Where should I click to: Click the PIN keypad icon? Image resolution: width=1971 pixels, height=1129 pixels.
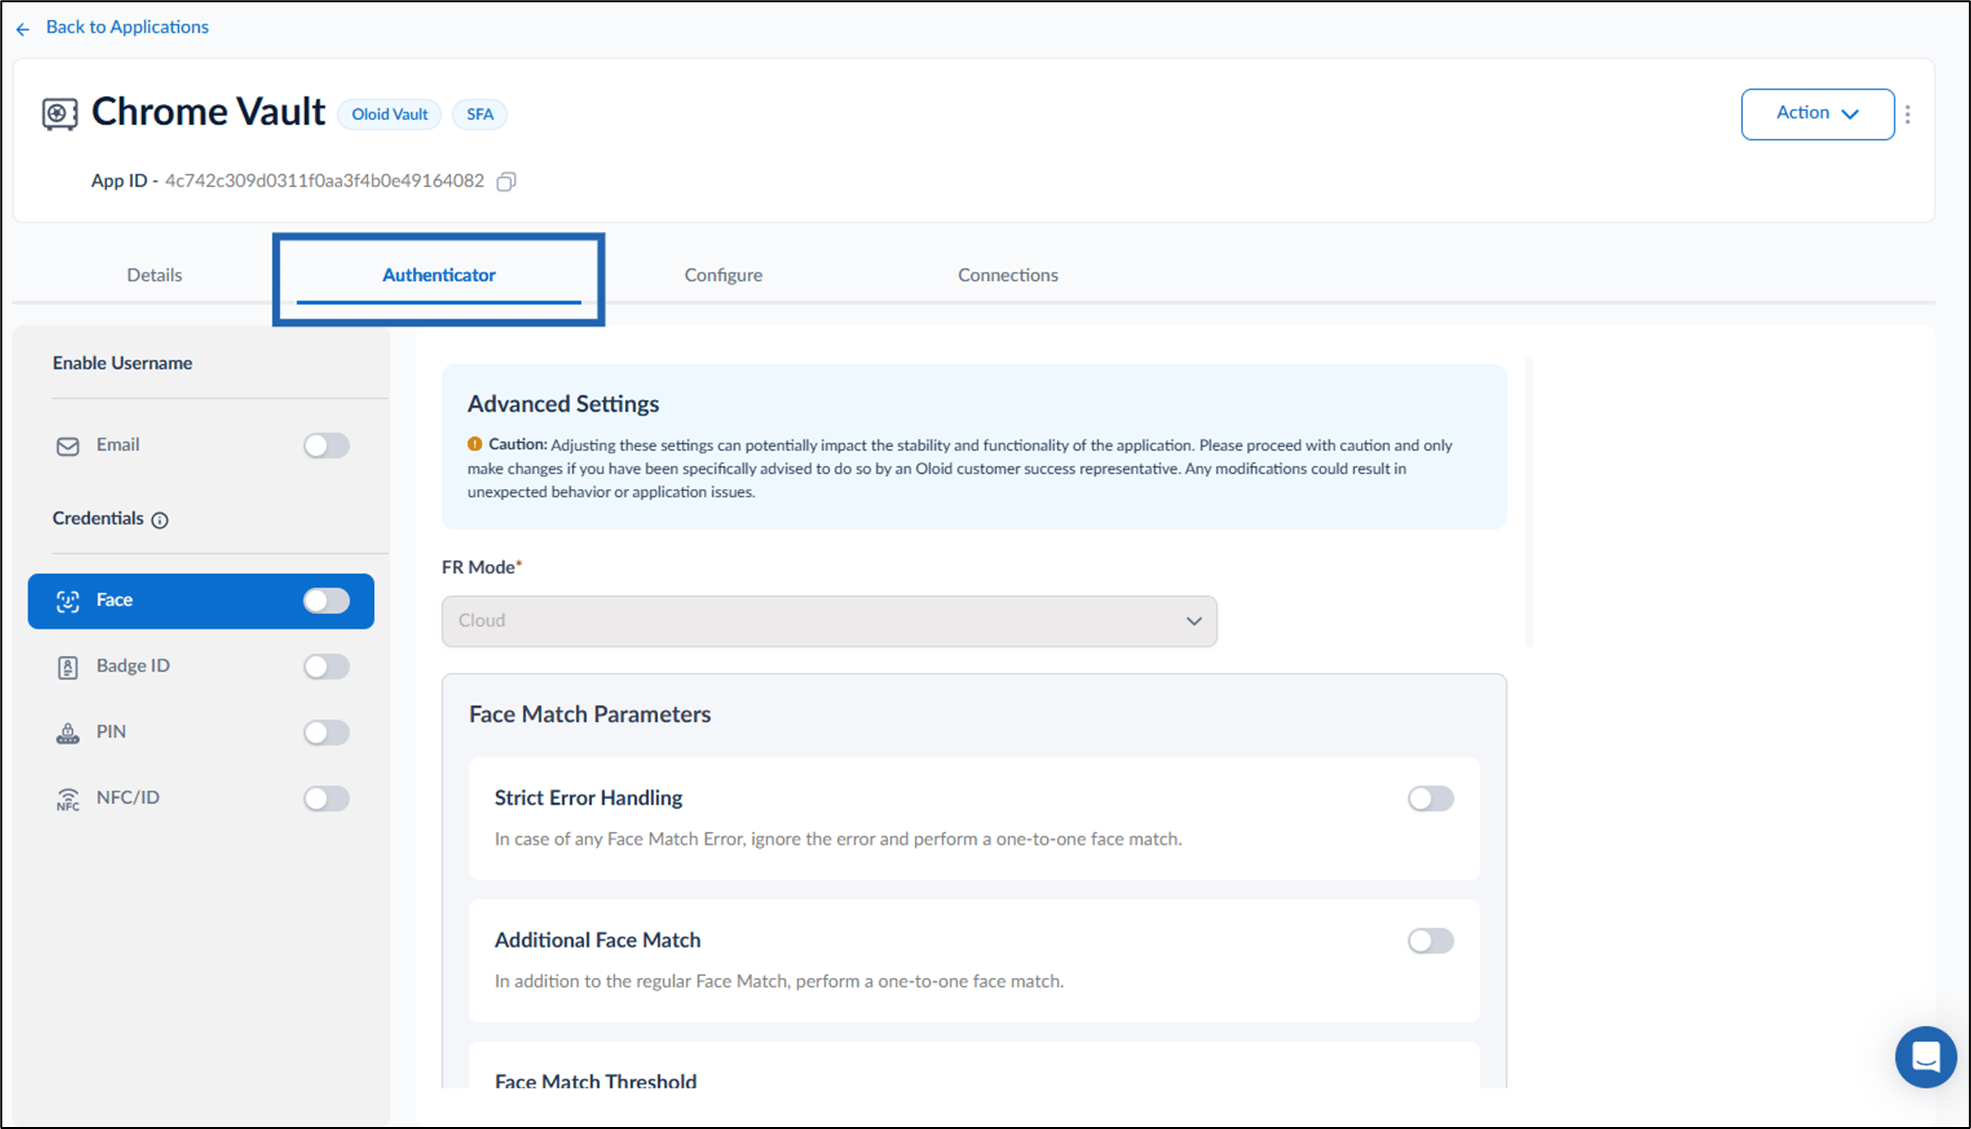pyautogui.click(x=67, y=733)
